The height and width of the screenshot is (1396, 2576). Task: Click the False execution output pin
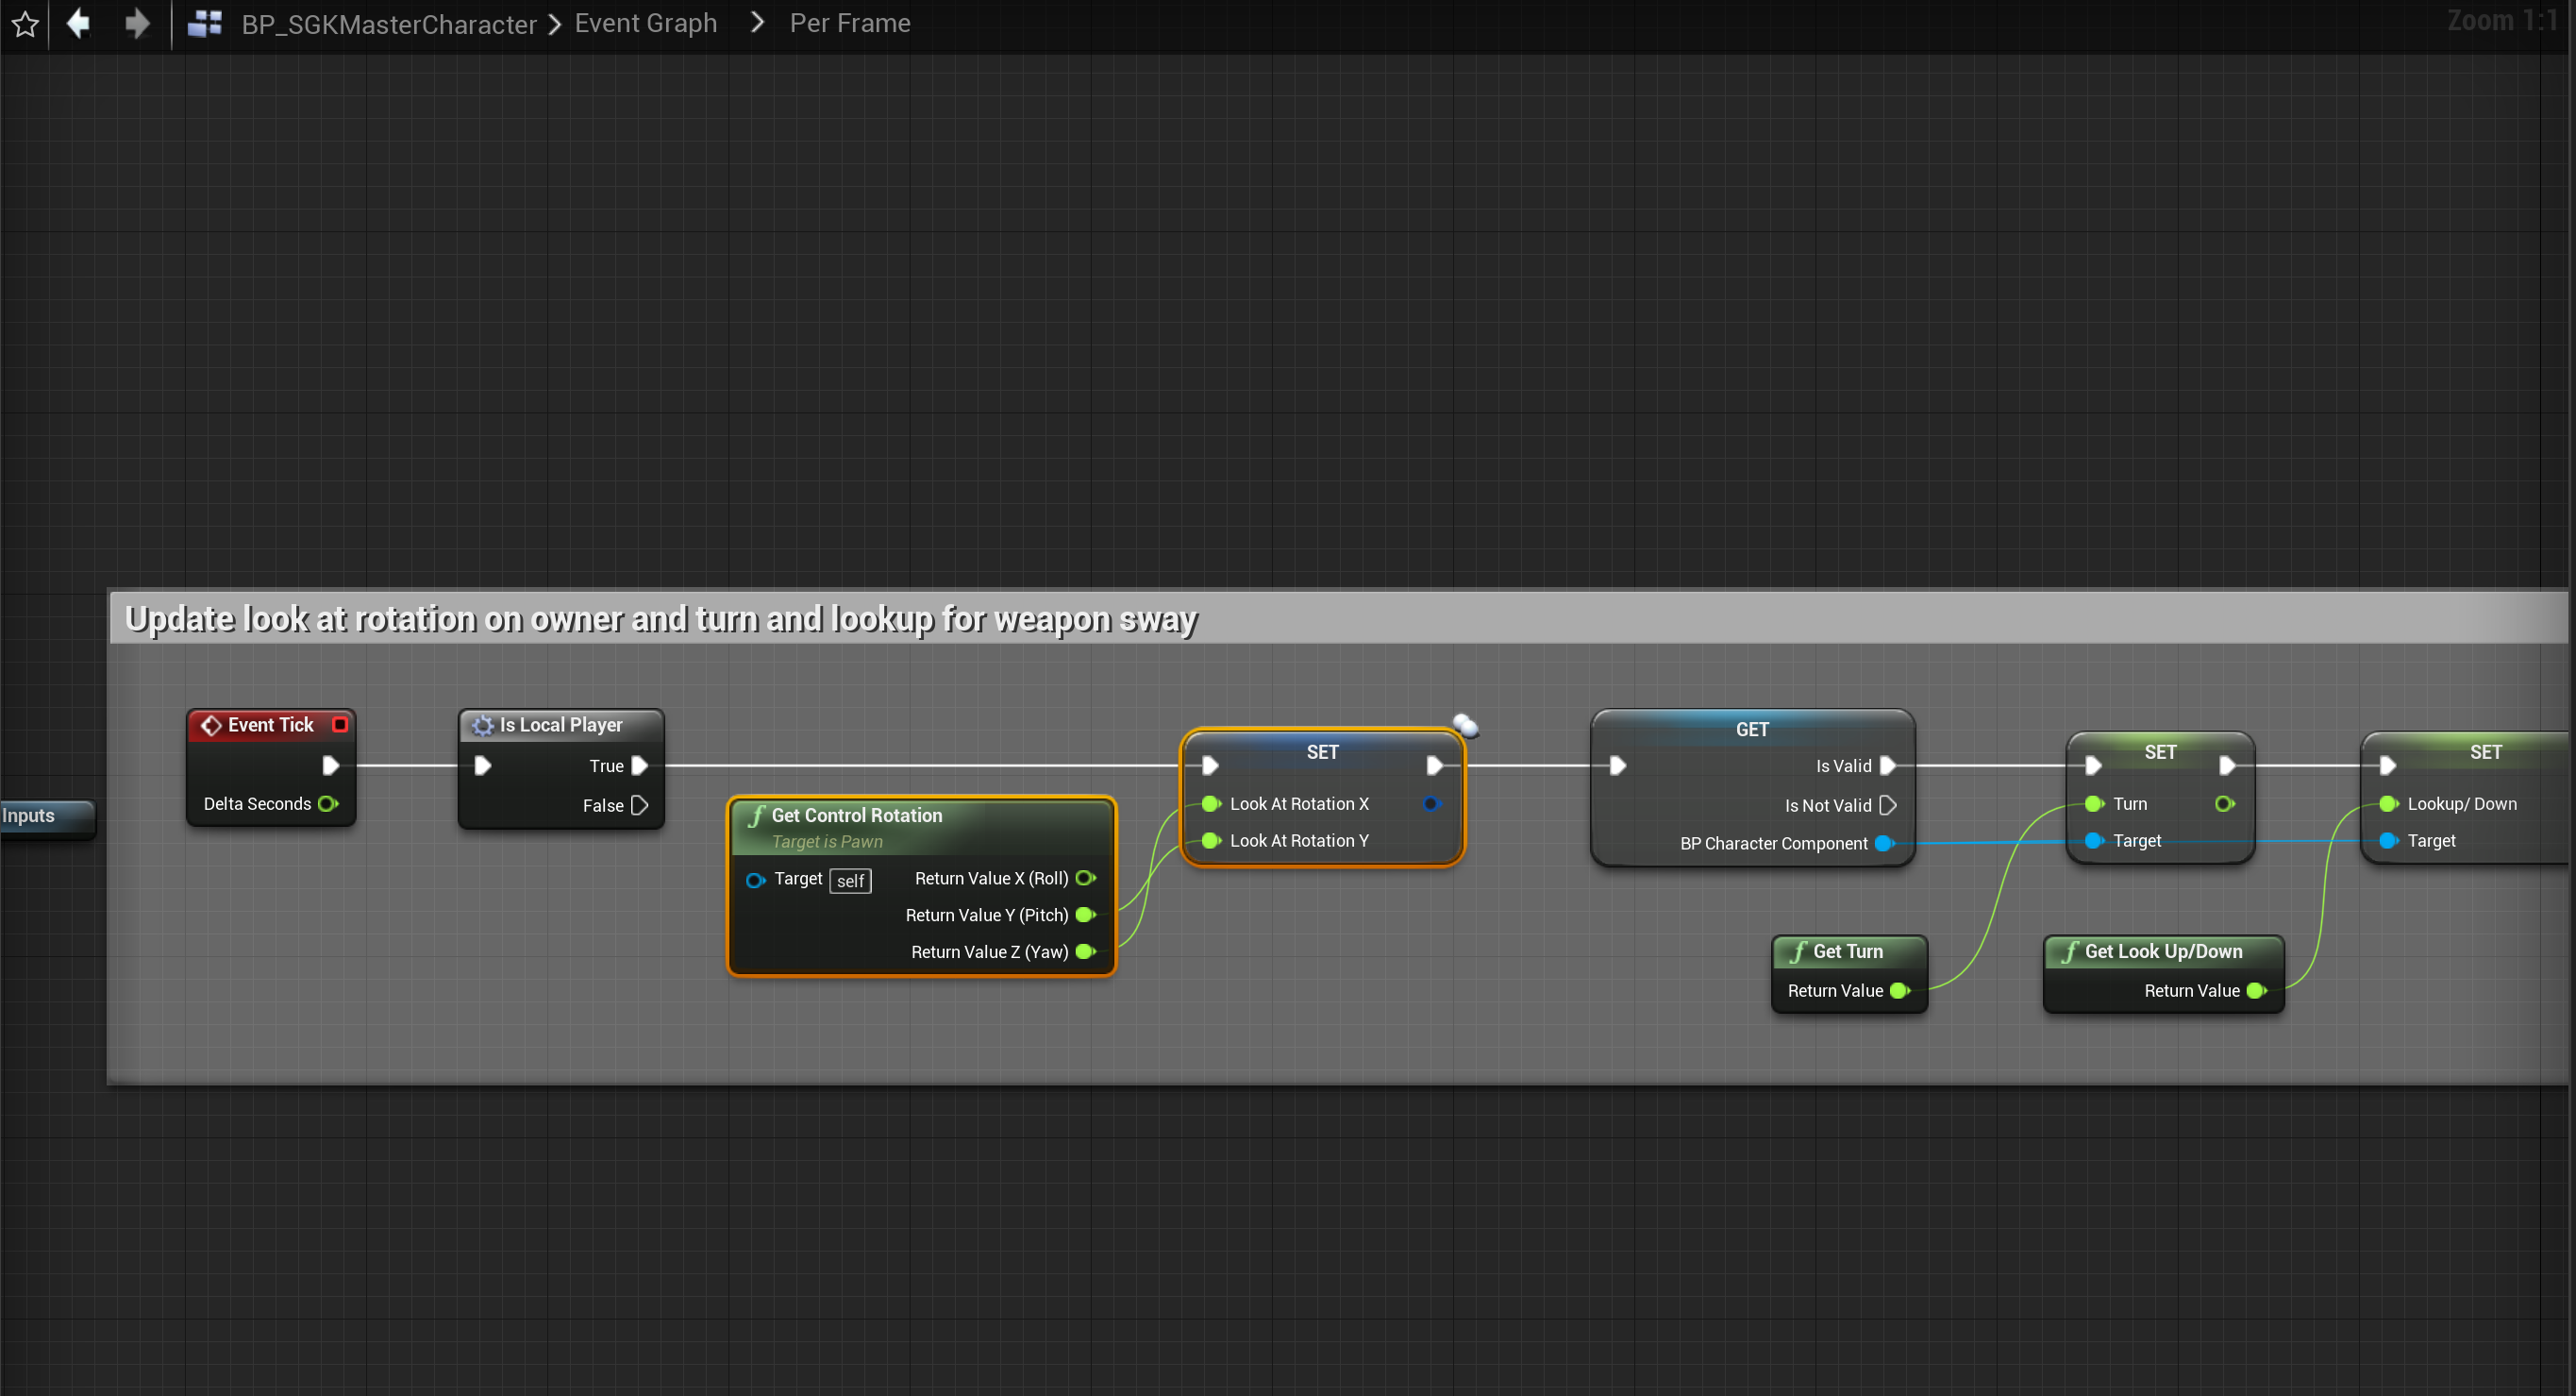coord(640,805)
